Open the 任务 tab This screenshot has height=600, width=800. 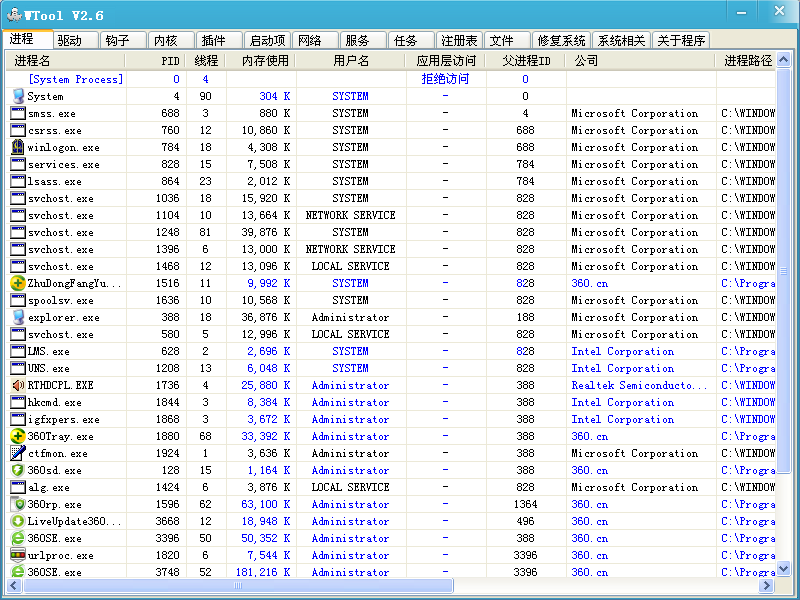[411, 40]
